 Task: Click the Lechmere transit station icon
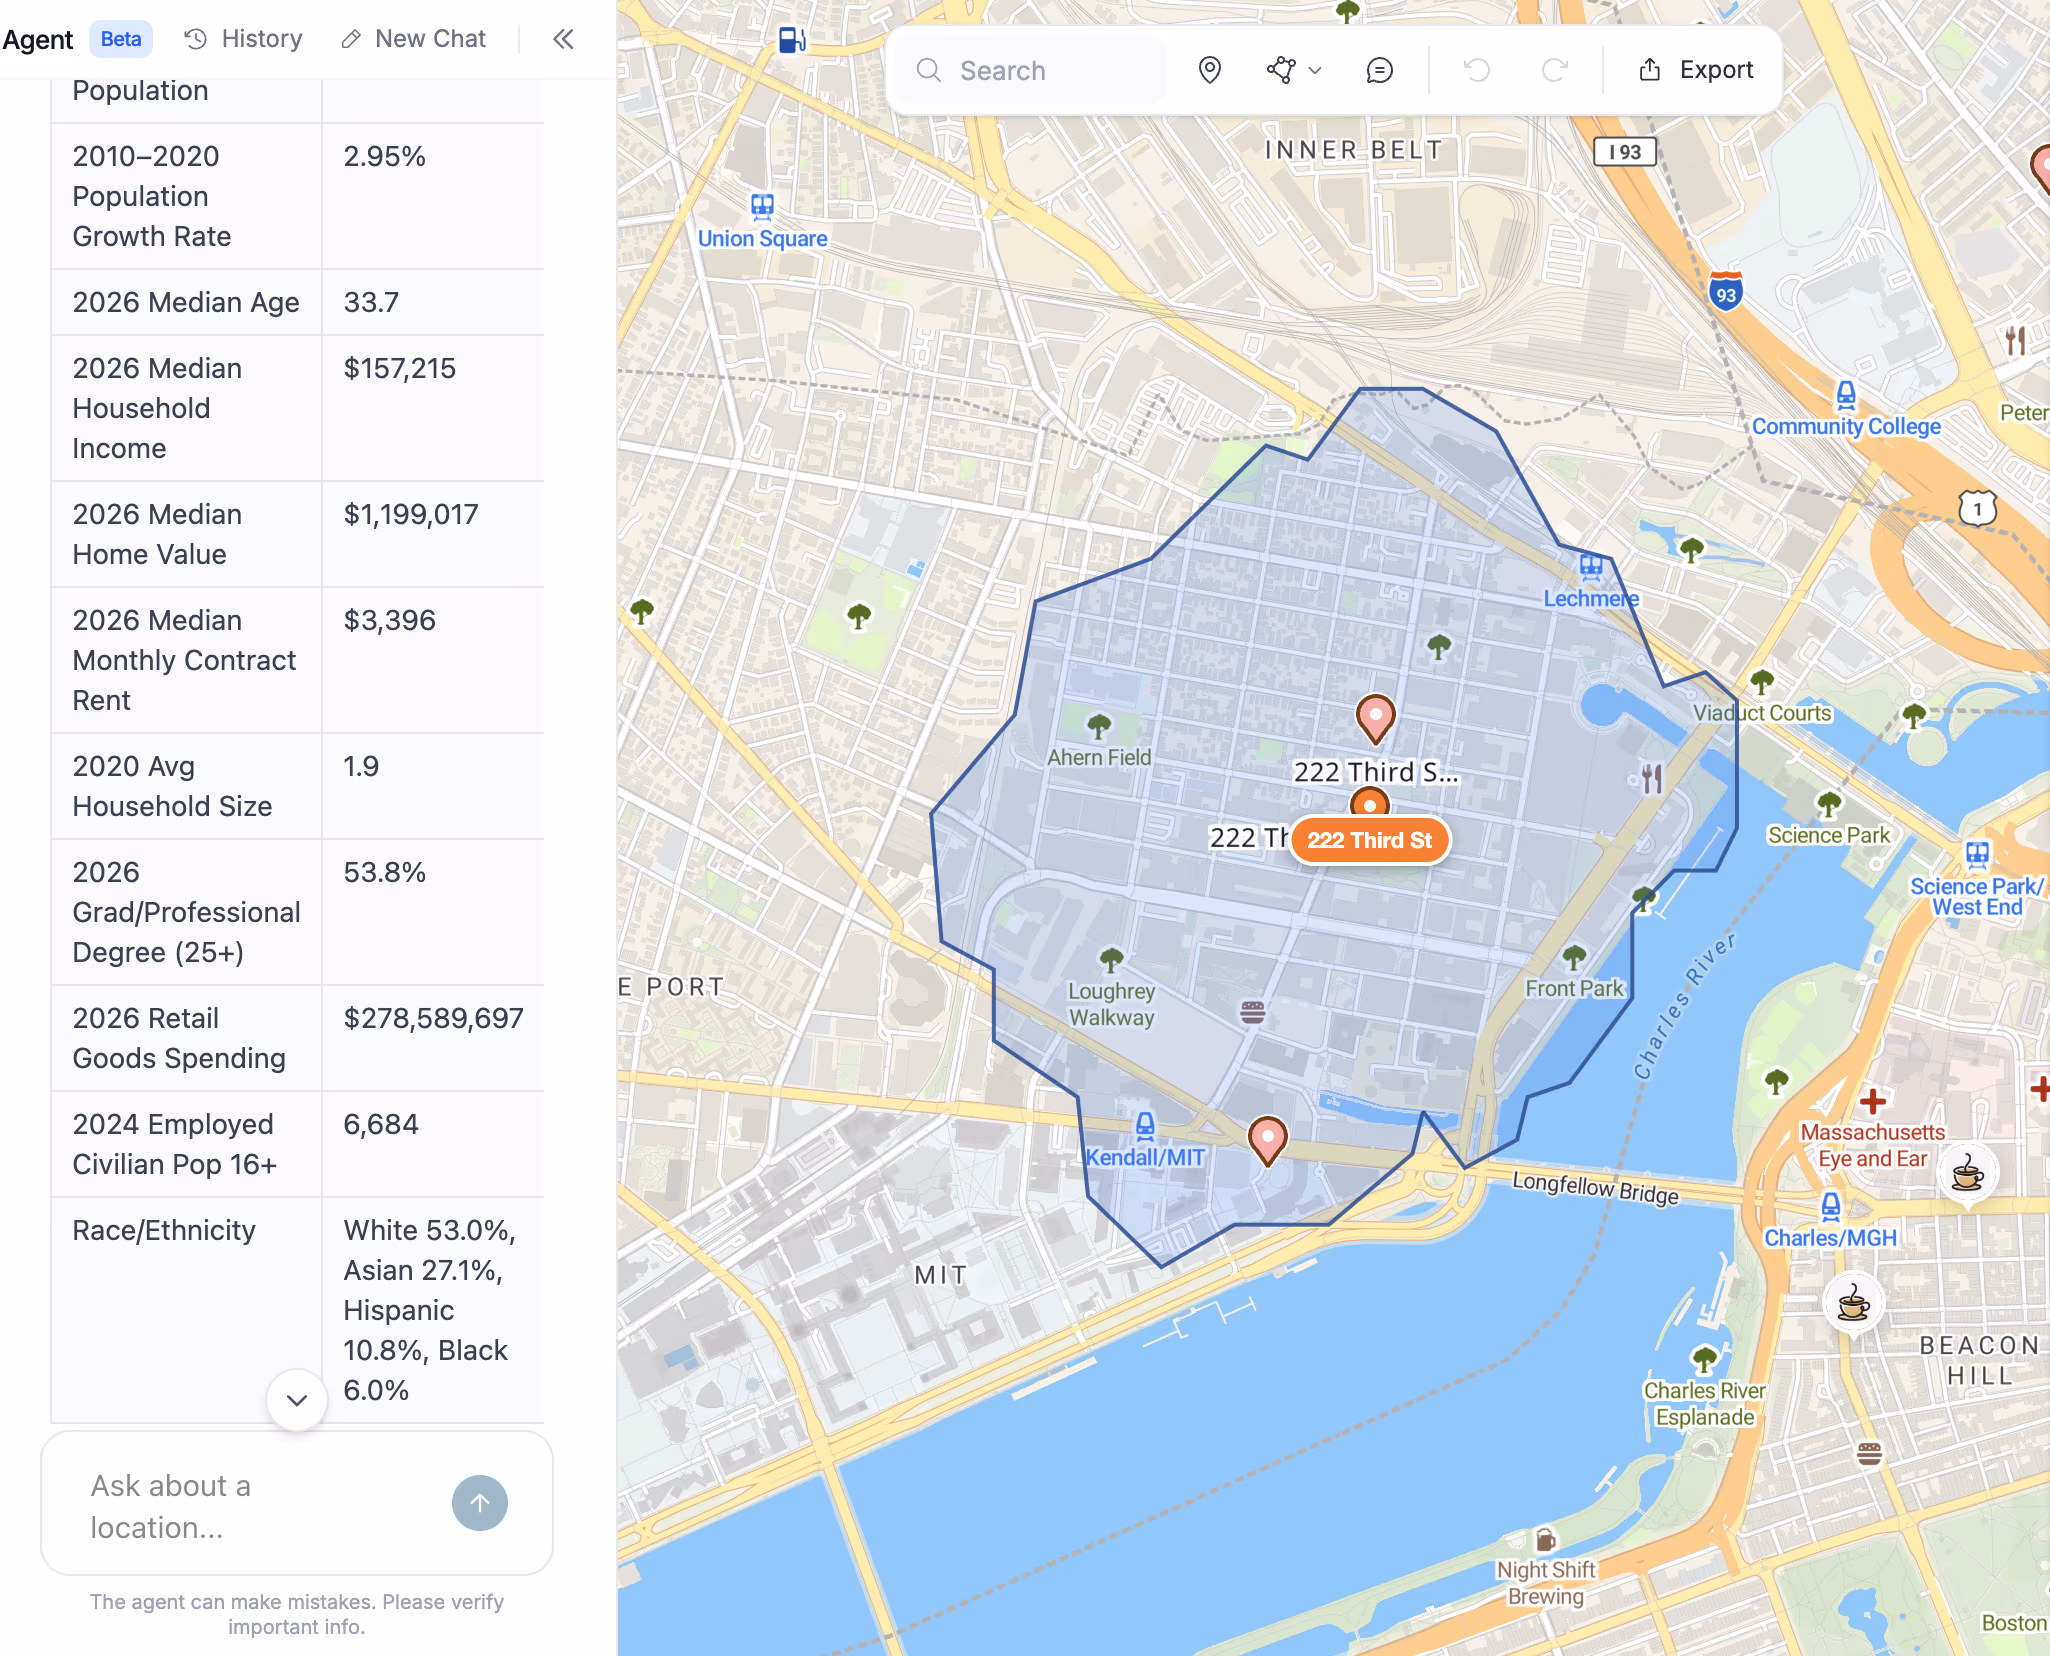click(x=1591, y=568)
